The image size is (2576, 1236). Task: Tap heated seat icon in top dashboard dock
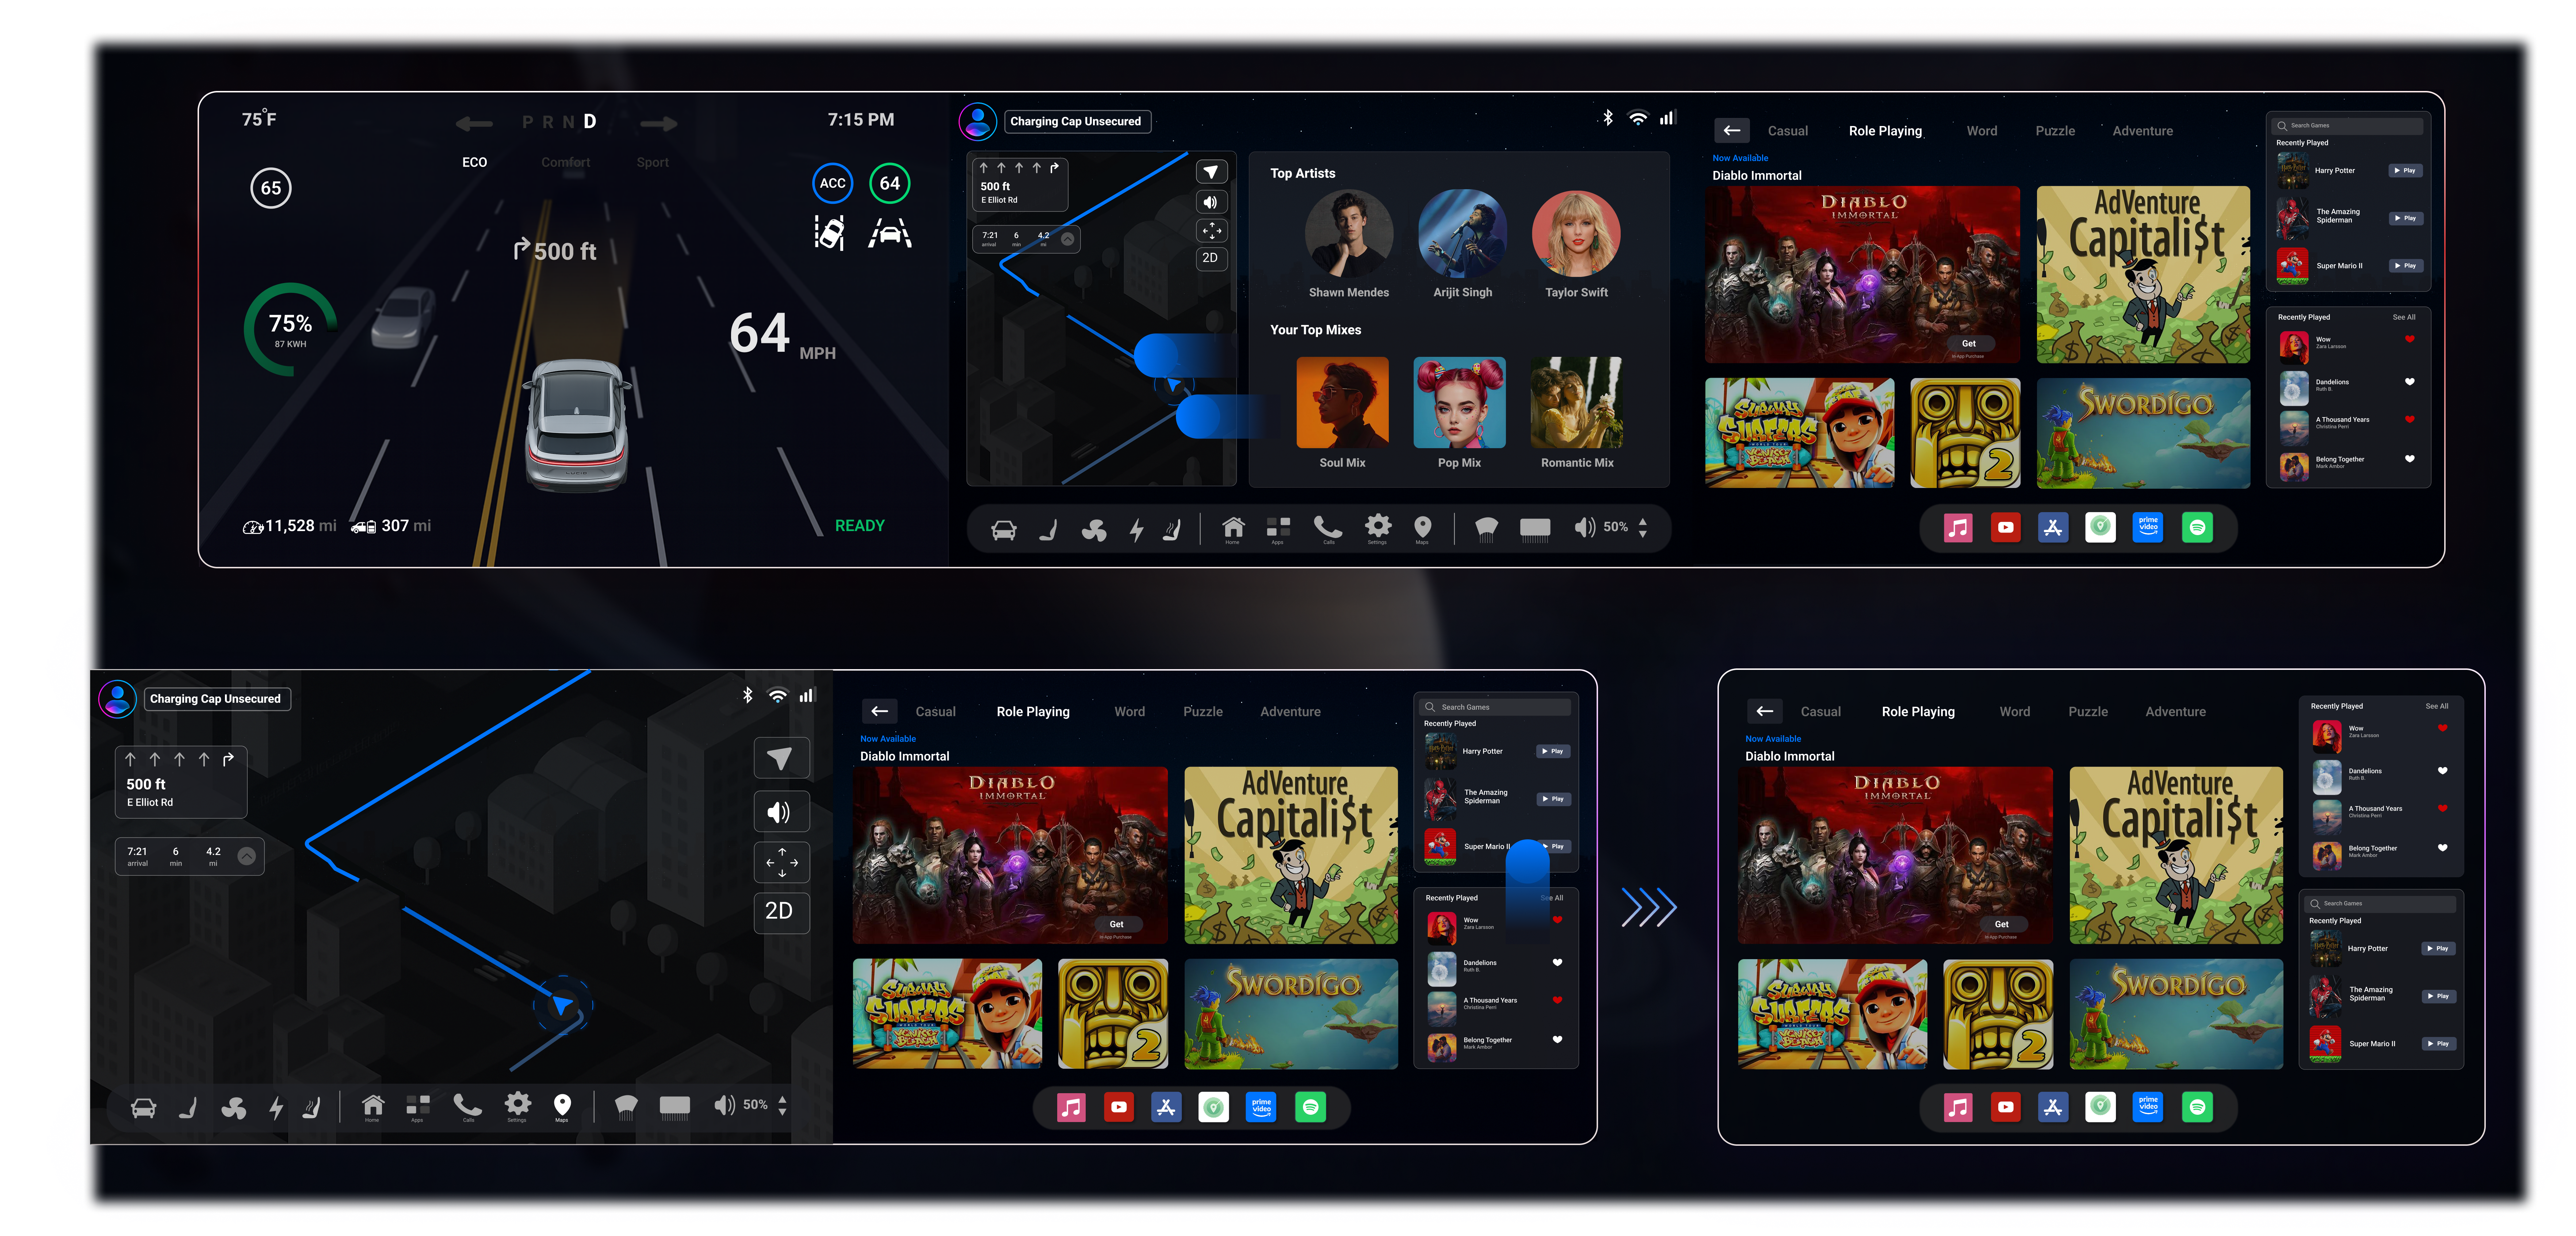1172,530
